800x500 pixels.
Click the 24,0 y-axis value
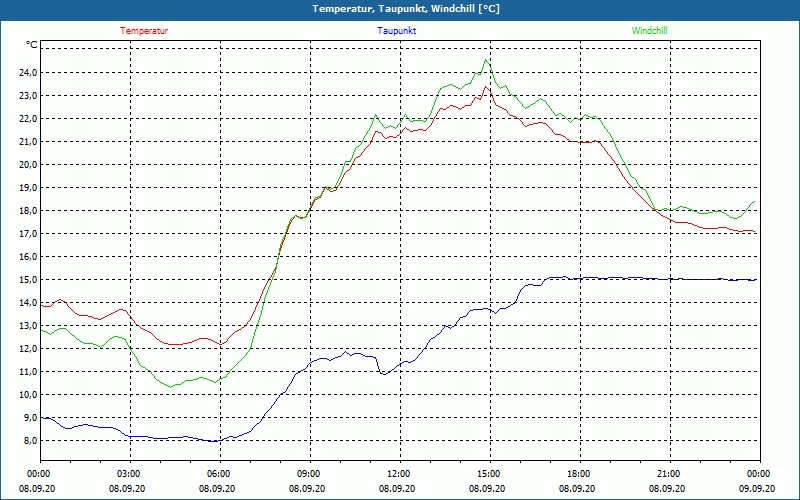[28, 72]
